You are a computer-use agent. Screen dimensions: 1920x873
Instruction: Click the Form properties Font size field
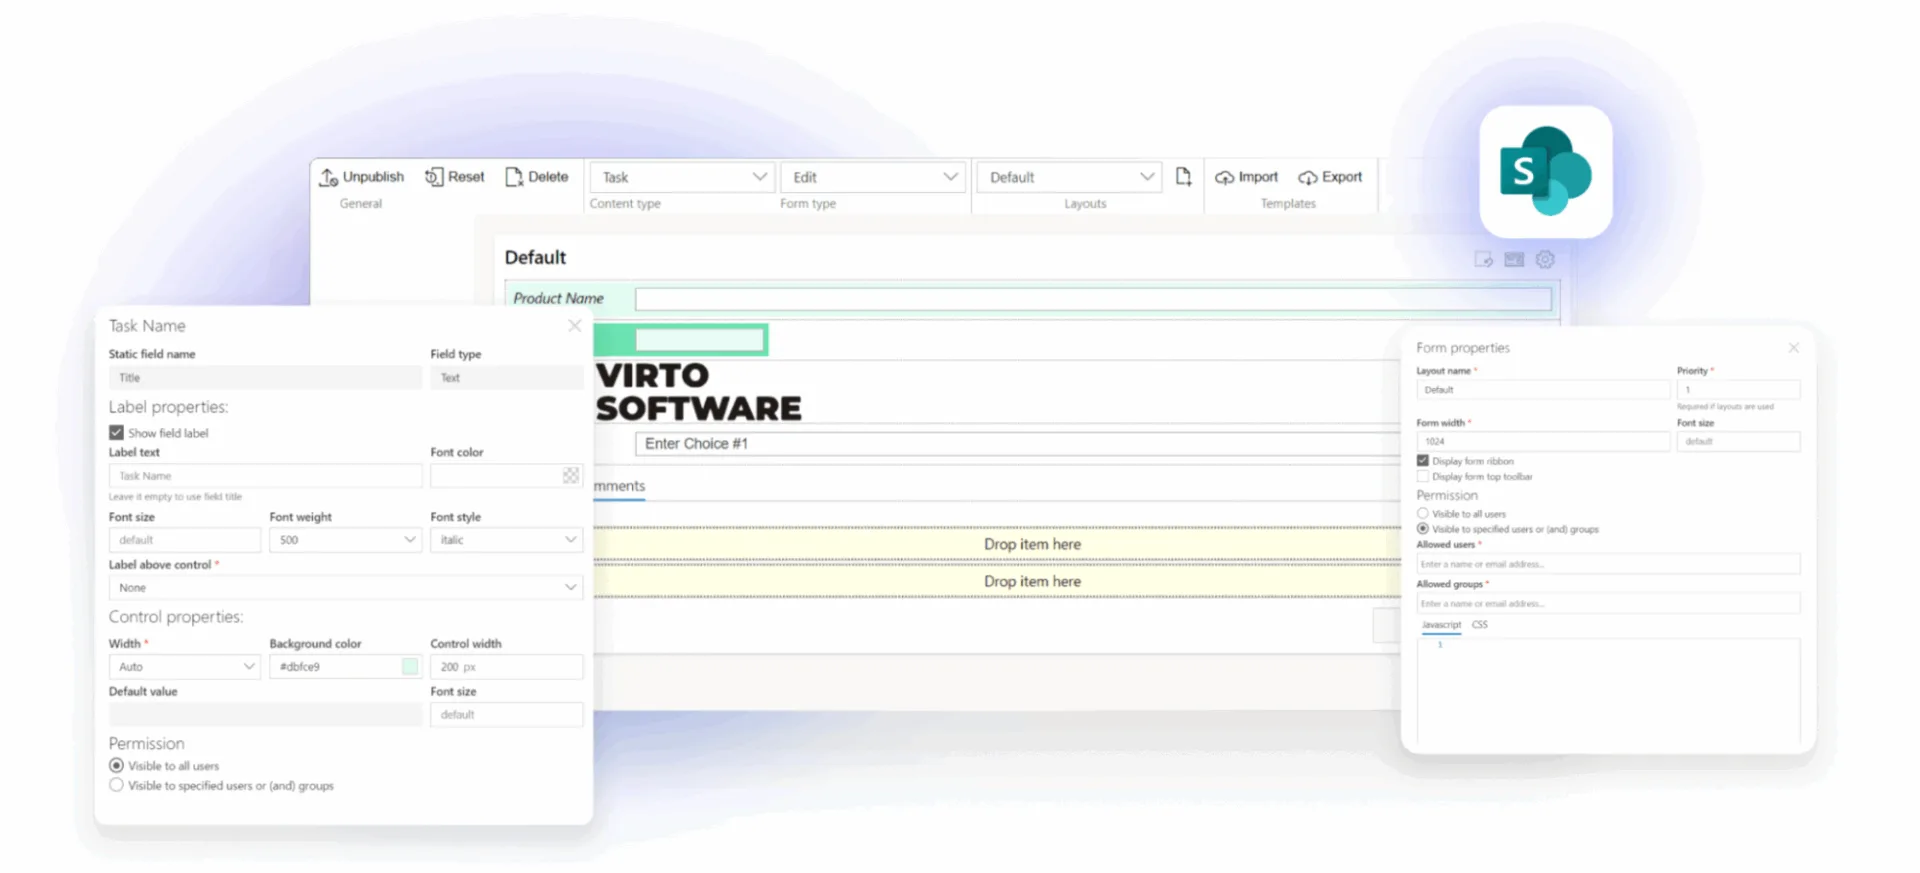1738,441
